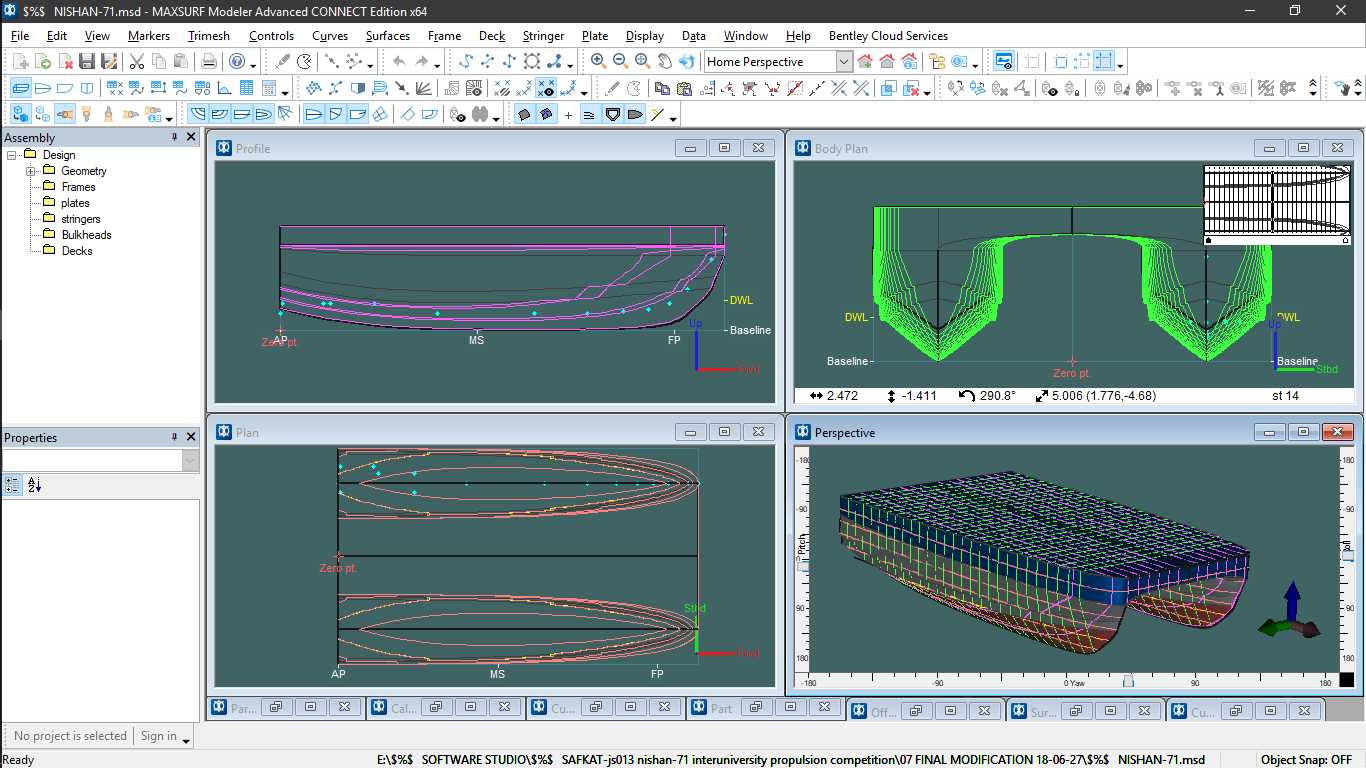1366x768 pixels.
Task: Open the Calculations toolbar options arrow
Action: 285,91
